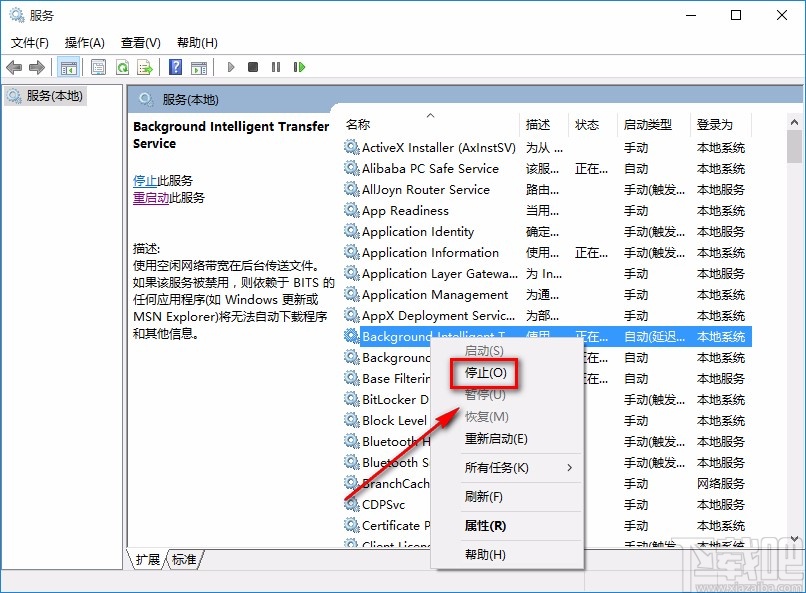Click the Stop Service square icon
806x593 pixels.
coord(253,67)
